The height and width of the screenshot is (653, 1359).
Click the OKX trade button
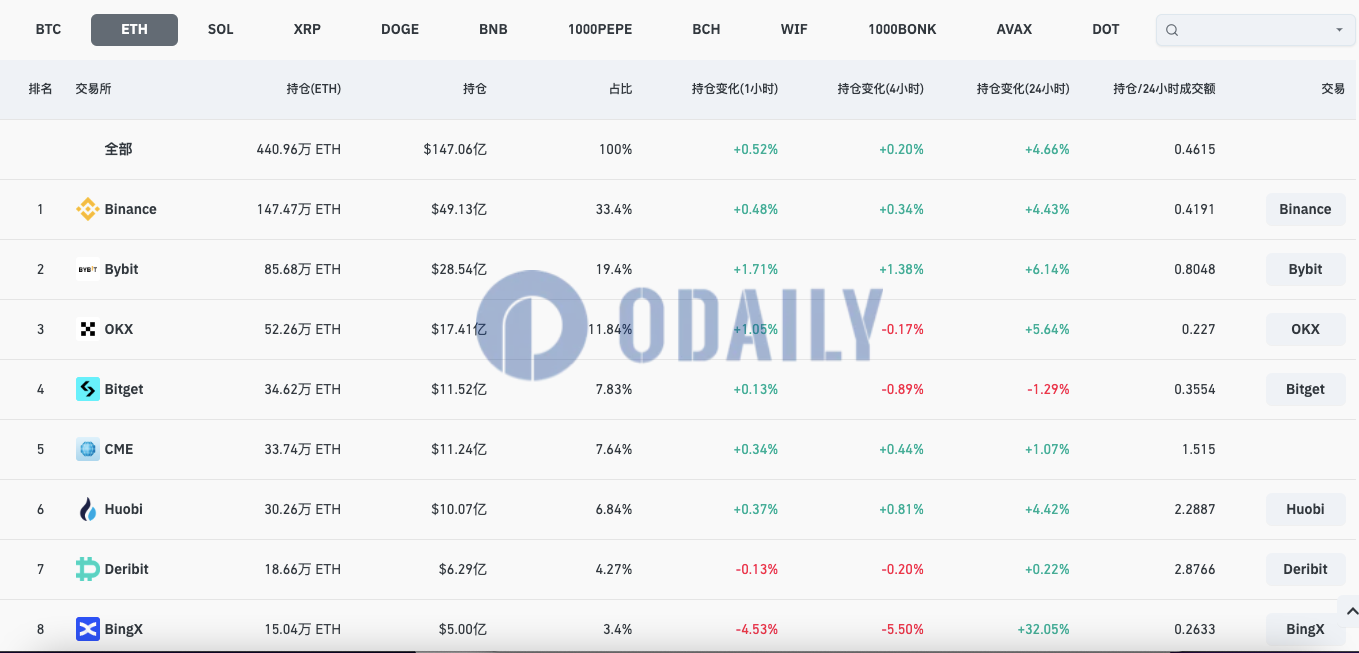pyautogui.click(x=1305, y=329)
